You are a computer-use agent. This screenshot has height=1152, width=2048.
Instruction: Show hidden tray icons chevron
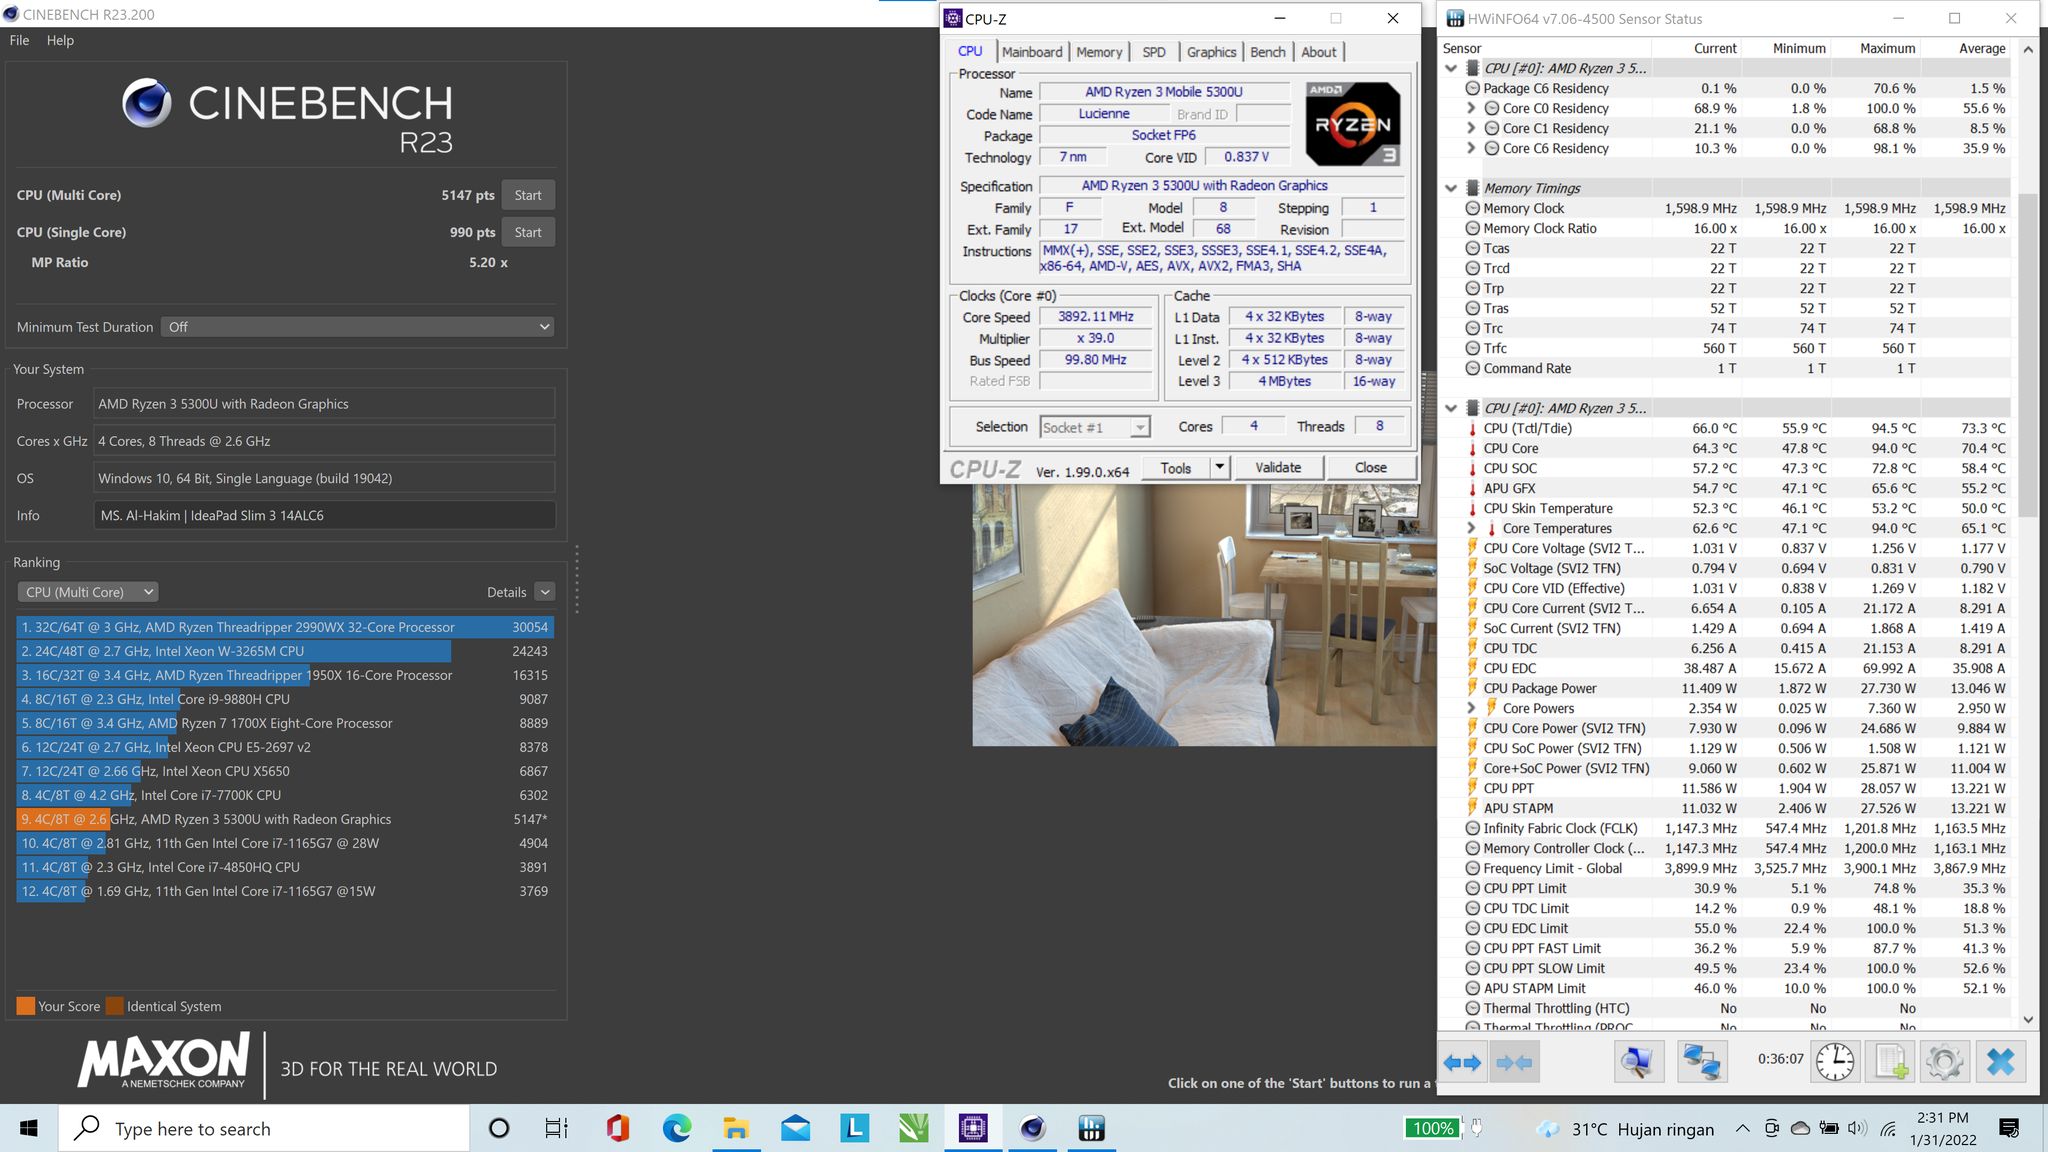coord(1742,1128)
